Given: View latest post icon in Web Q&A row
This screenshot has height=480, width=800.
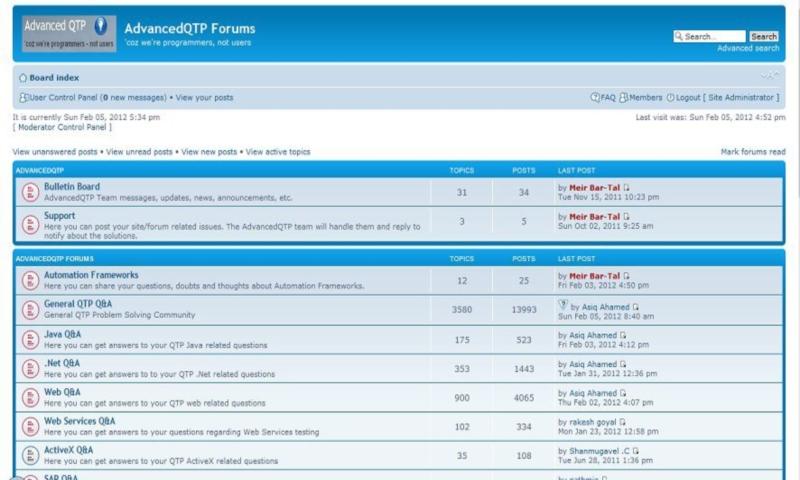Looking at the screenshot, I should (x=623, y=393).
